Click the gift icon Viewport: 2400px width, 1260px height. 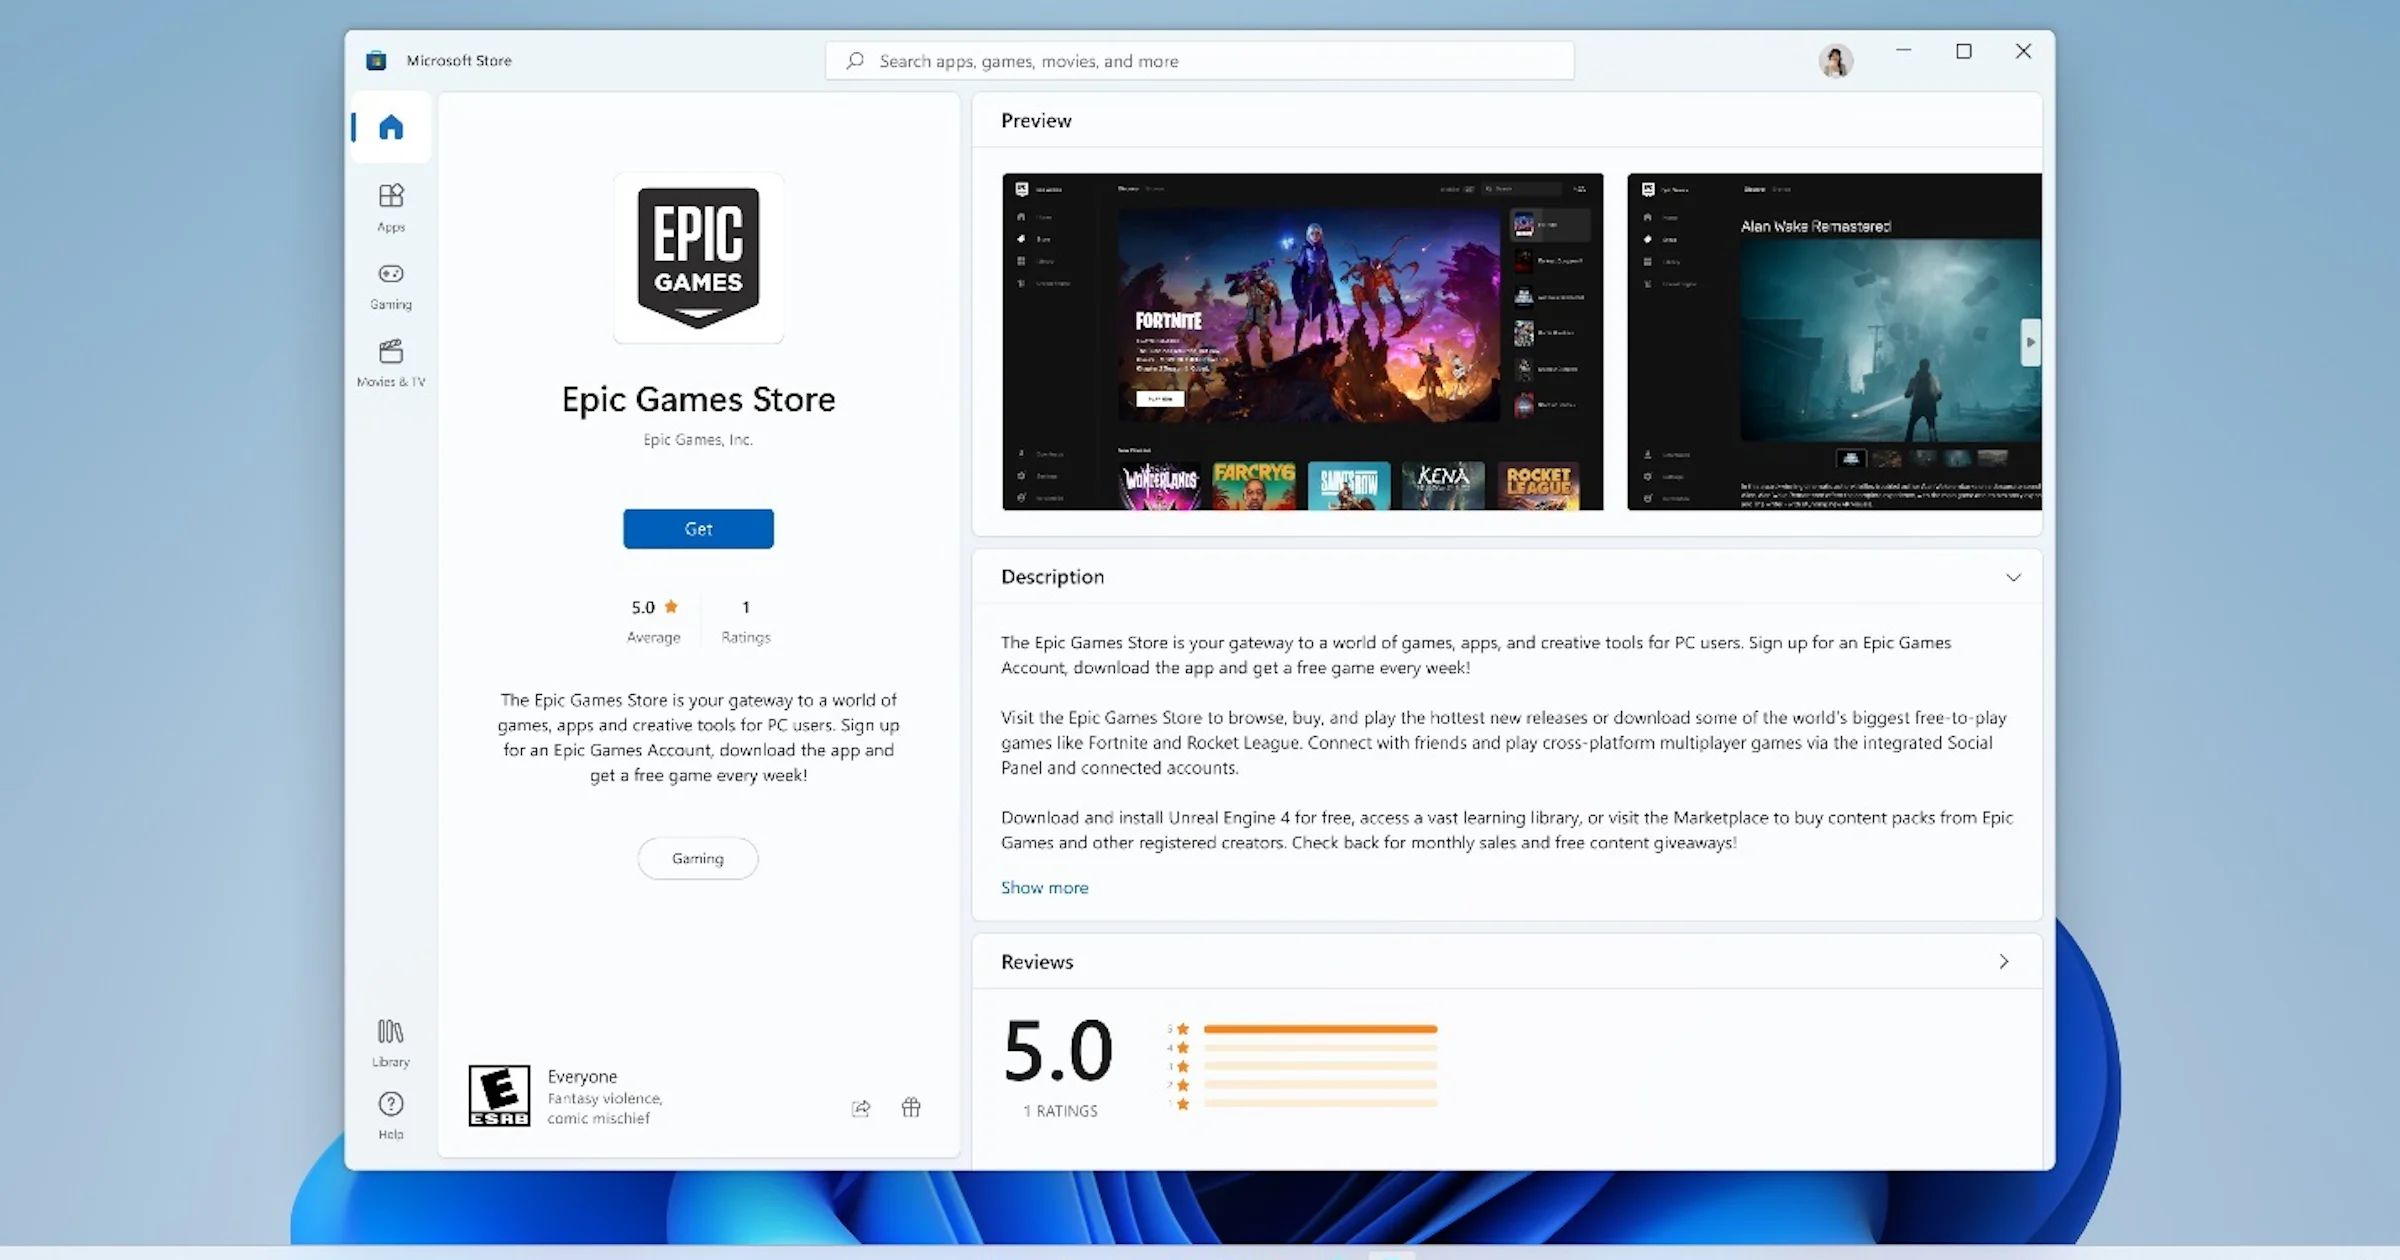coord(911,1107)
